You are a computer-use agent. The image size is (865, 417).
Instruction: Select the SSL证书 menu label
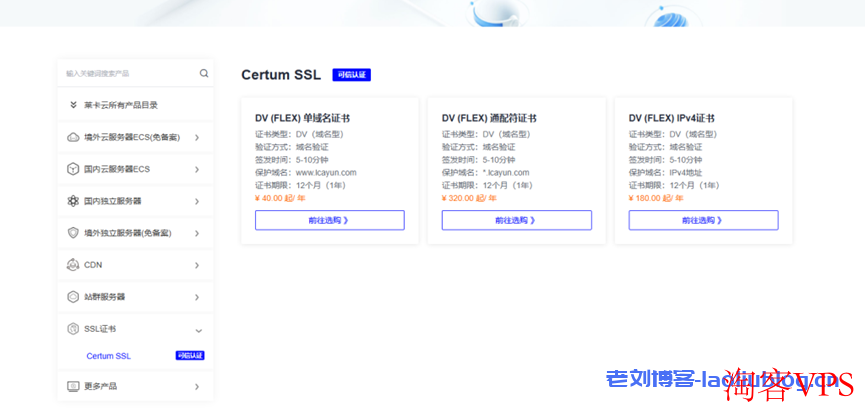click(100, 329)
